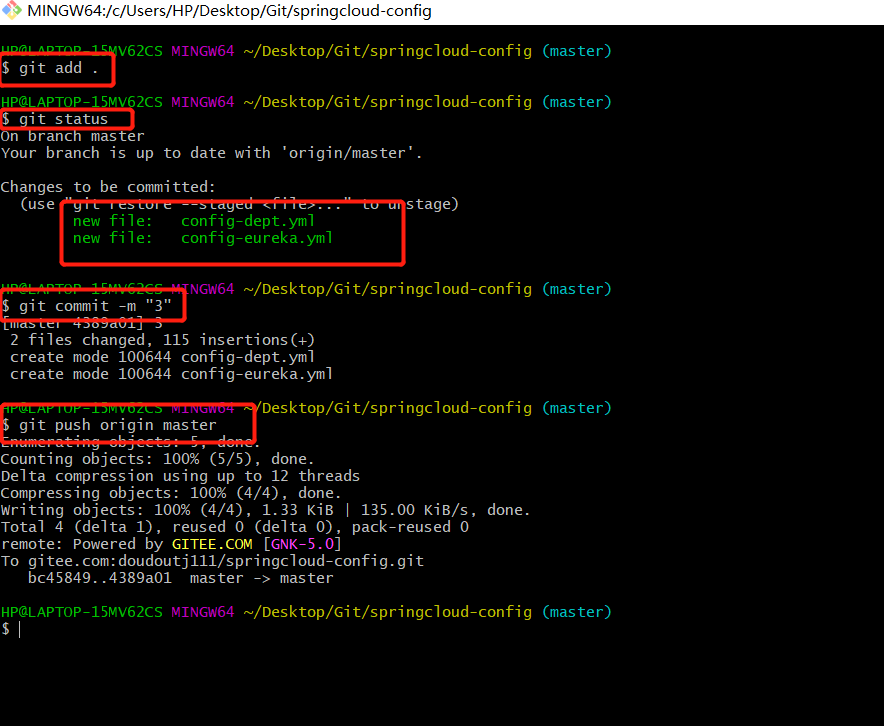884x726 pixels.
Task: Click the 'Total 4 (delta 1), reused 0' line
Action: [x=235, y=527]
